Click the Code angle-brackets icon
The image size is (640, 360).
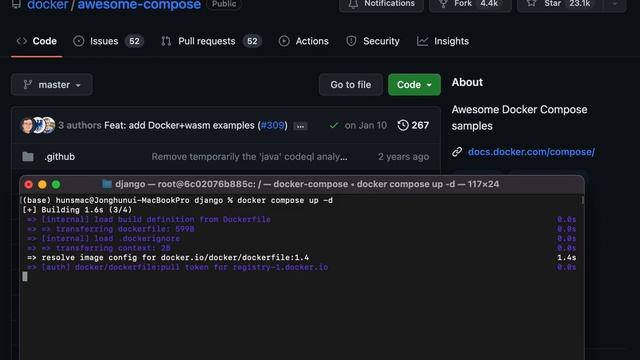tap(22, 41)
